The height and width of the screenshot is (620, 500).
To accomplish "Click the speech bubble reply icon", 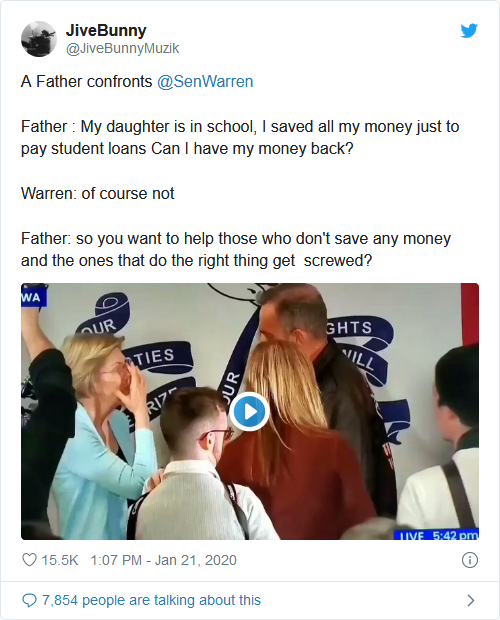I will click(x=30, y=600).
